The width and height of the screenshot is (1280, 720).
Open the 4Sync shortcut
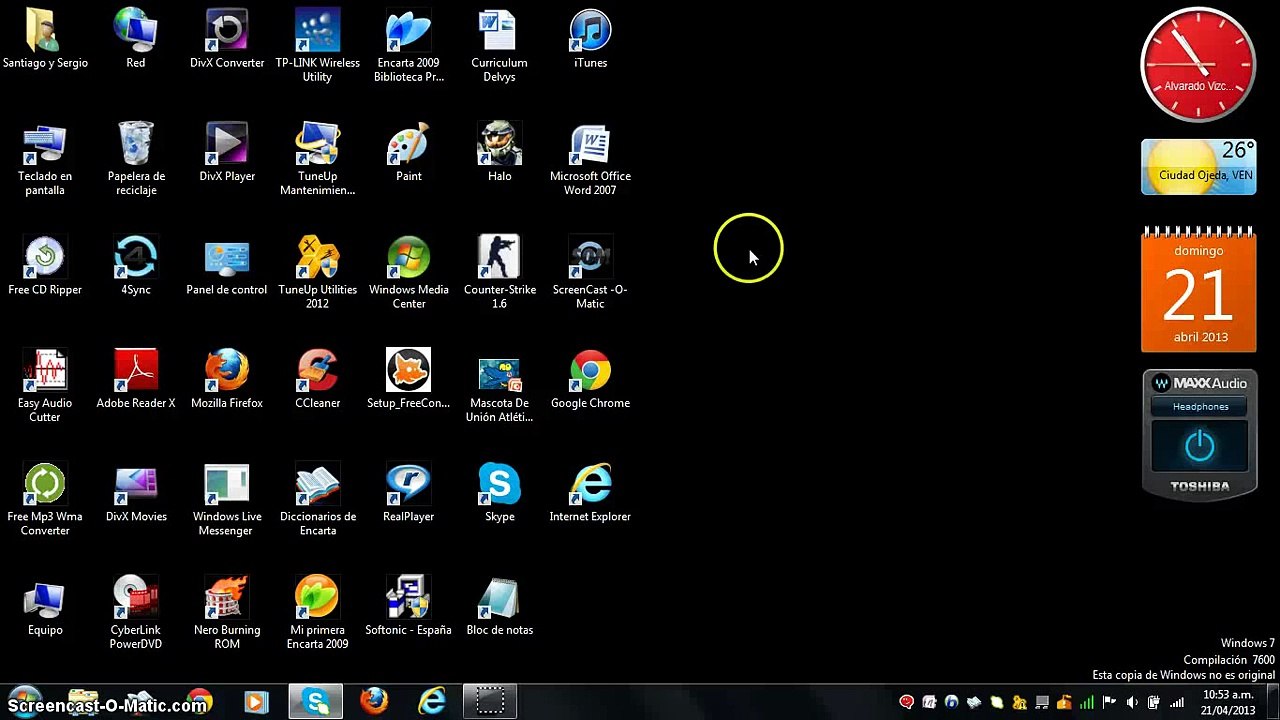136,267
